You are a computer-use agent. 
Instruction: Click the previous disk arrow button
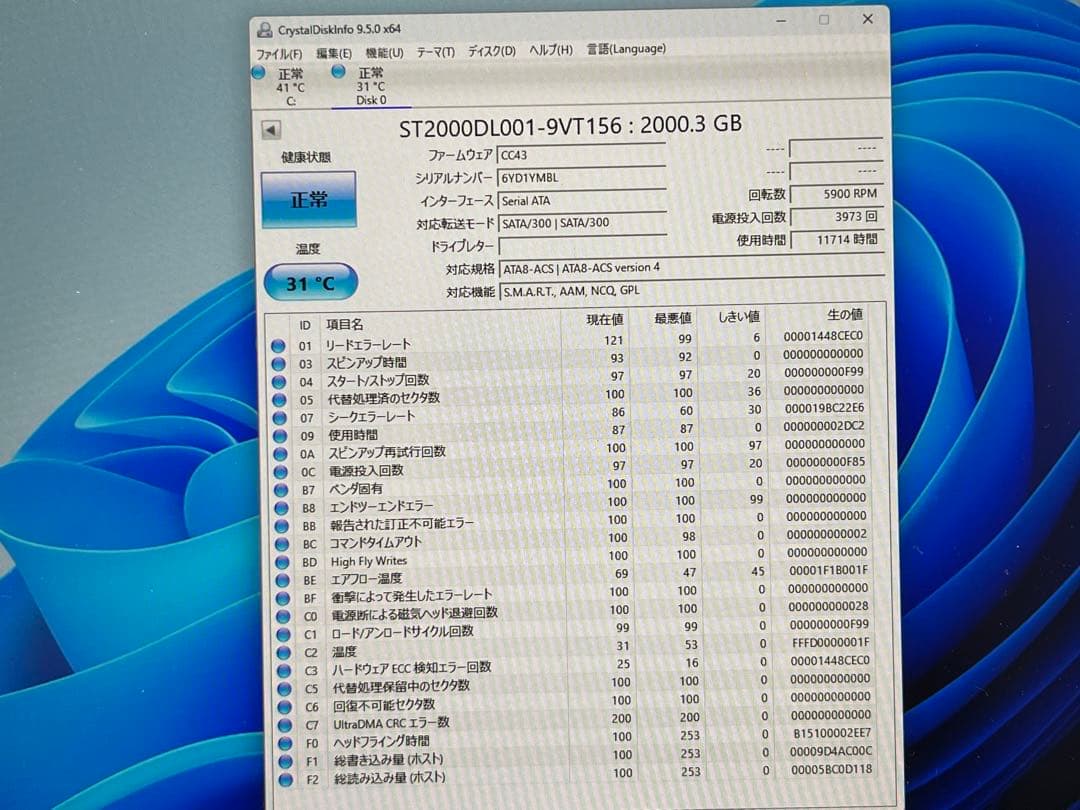pyautogui.click(x=271, y=130)
